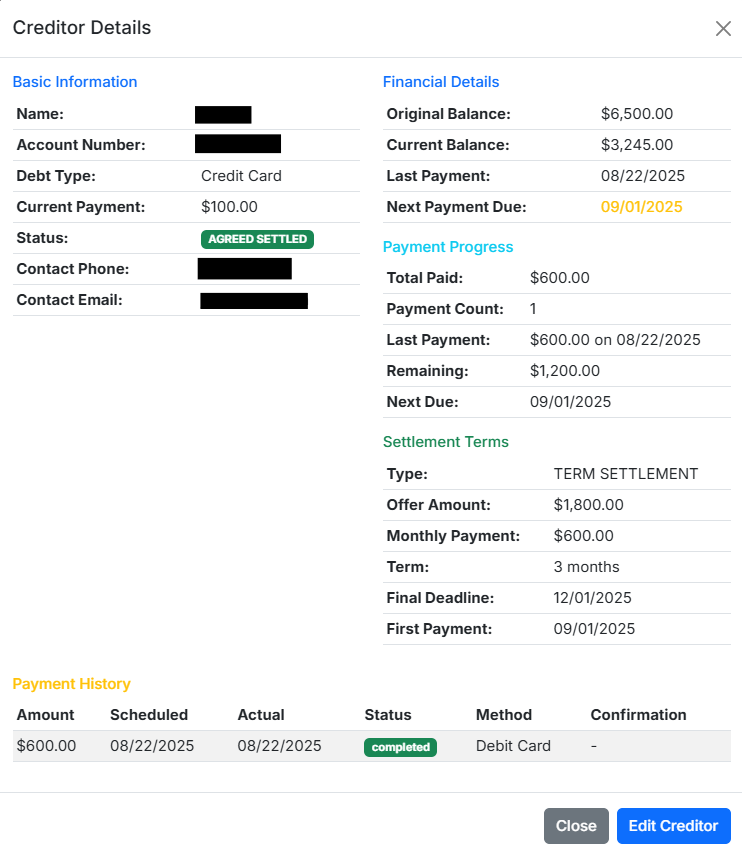Viewport: 742px width, 848px height.
Task: Click the completed status badge in Payment History
Action: [400, 747]
